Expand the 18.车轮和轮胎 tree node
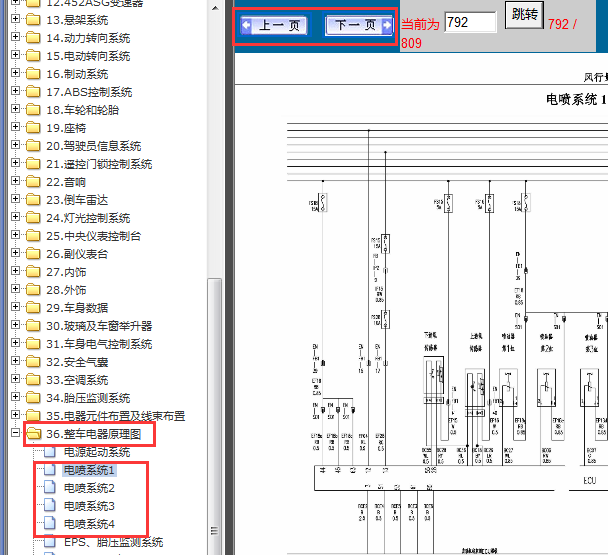 click(15, 109)
